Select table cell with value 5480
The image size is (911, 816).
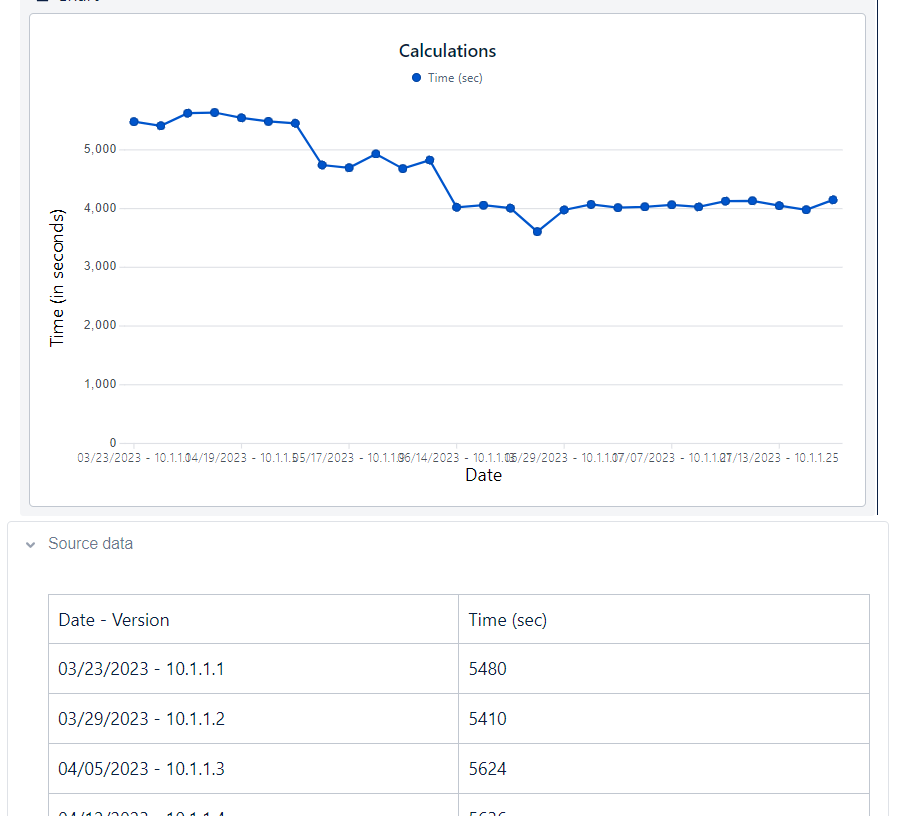[x=663, y=669]
